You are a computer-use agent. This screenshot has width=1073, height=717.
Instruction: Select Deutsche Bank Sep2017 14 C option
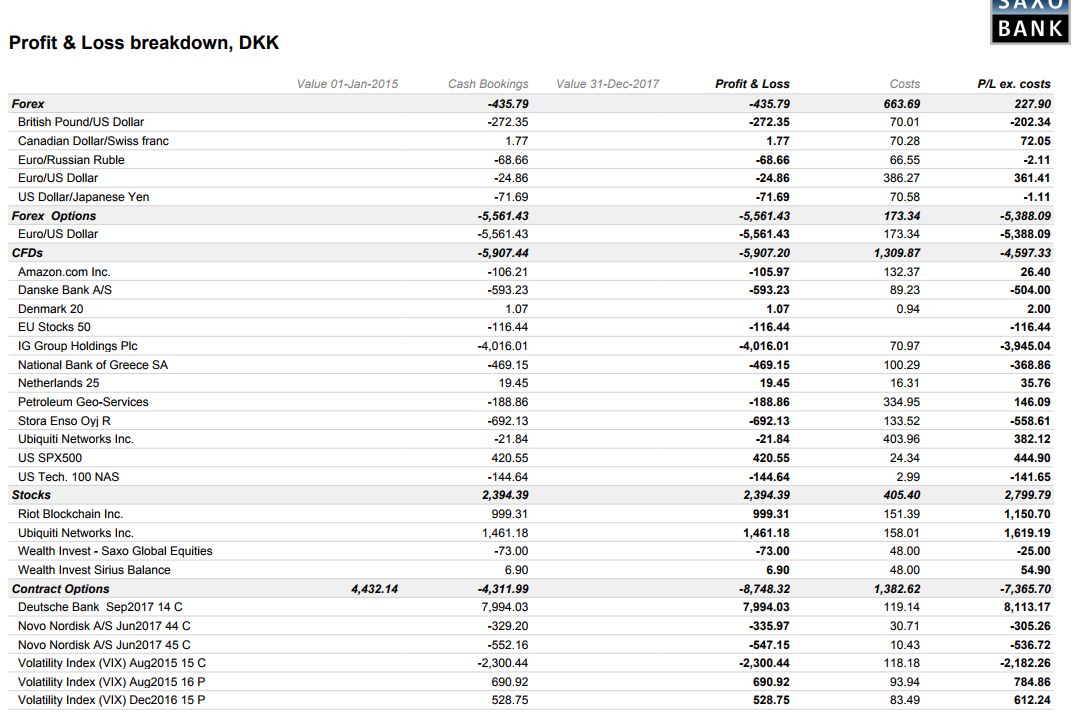coord(100,607)
